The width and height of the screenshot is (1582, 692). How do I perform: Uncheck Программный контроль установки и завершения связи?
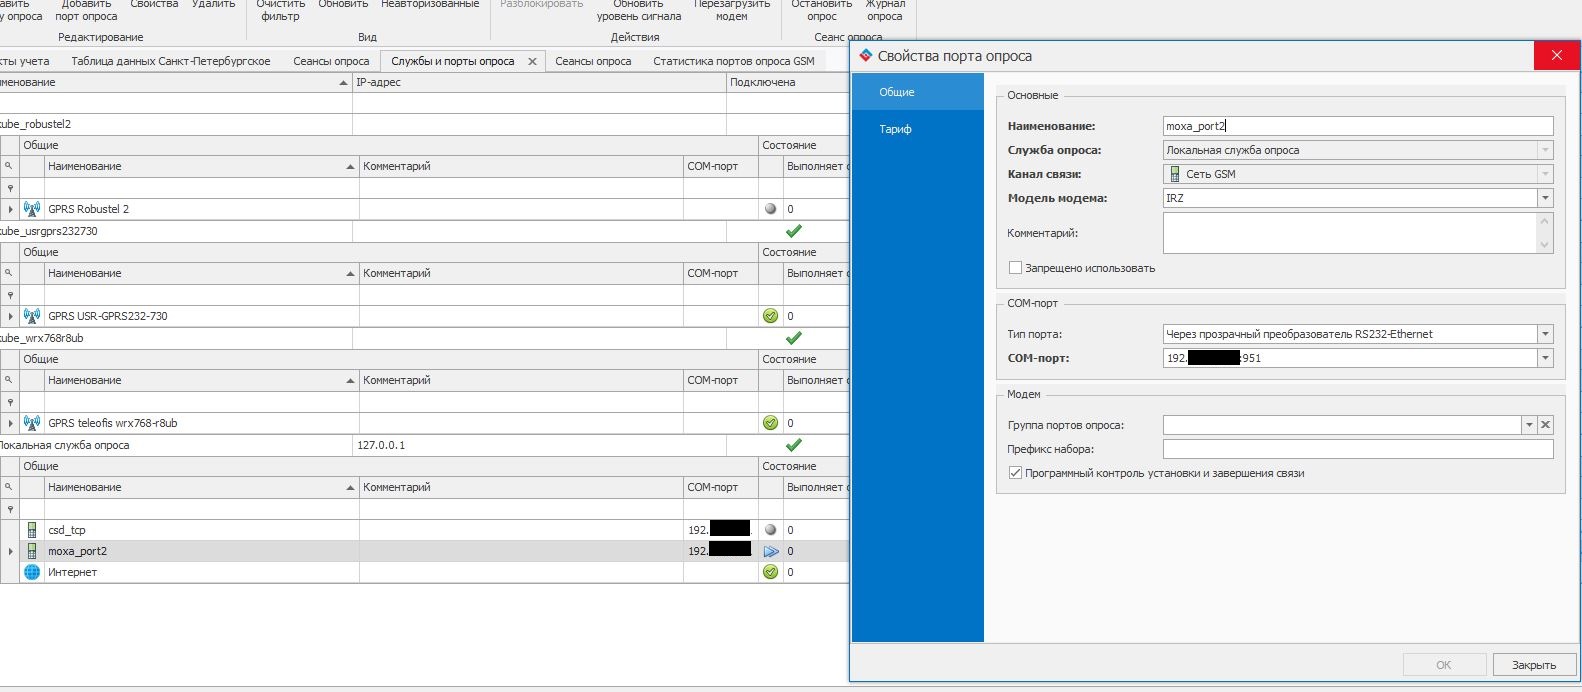click(x=1015, y=473)
